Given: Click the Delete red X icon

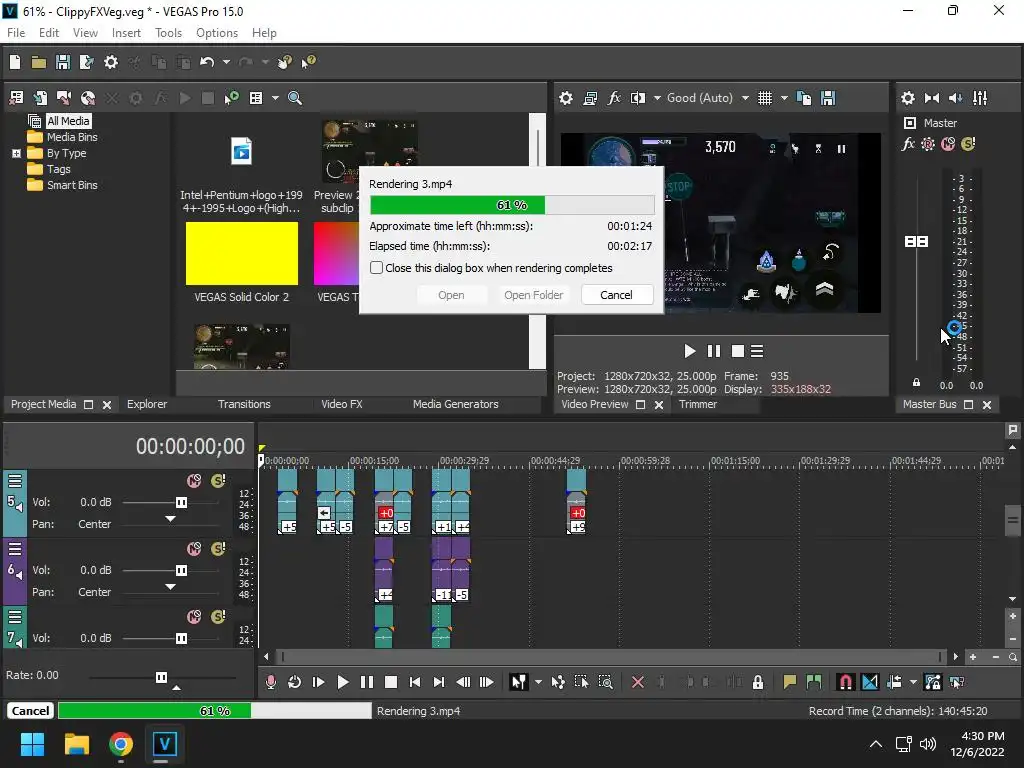Looking at the screenshot, I should click(x=638, y=682).
